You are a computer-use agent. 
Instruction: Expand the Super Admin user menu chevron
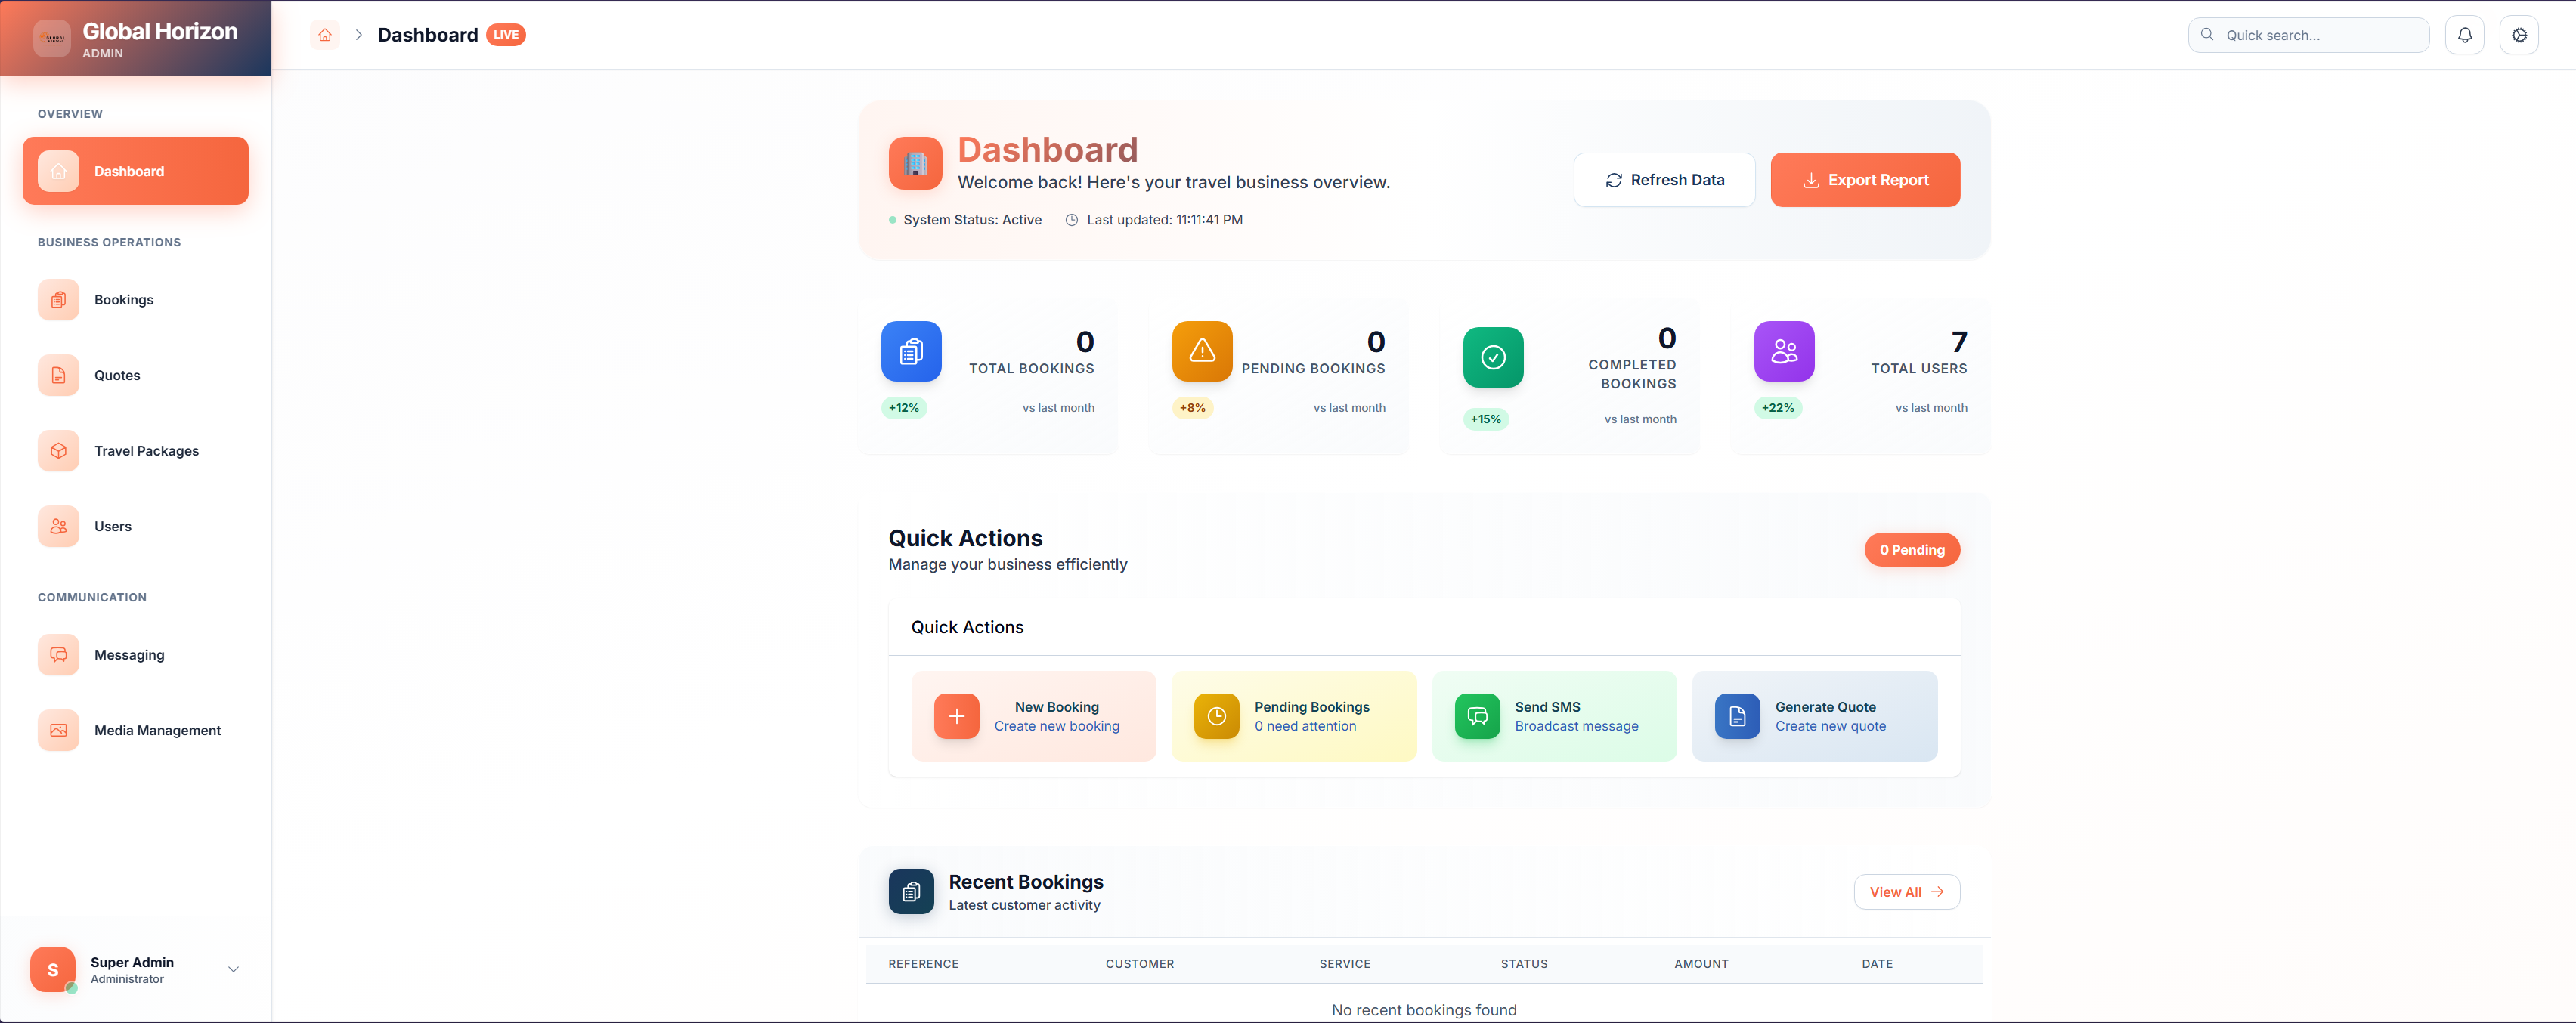click(x=233, y=969)
